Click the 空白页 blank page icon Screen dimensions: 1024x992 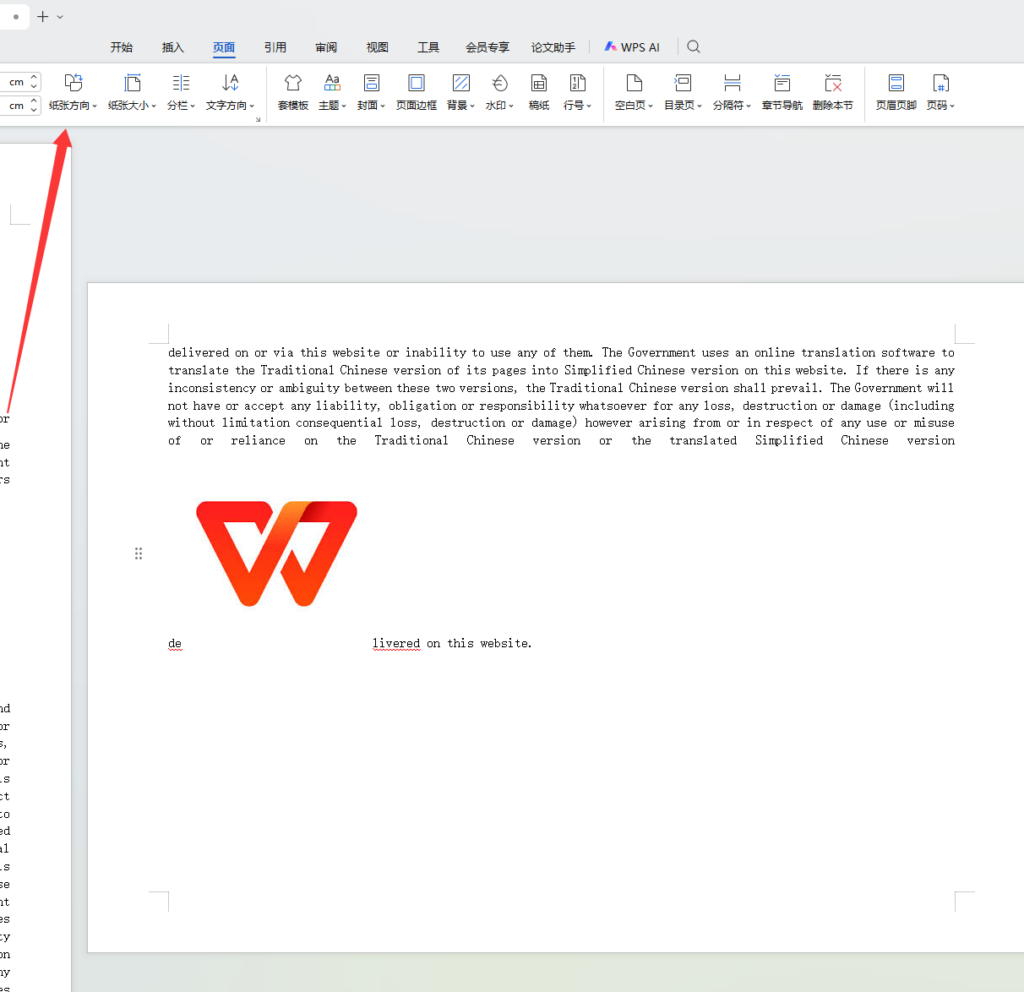click(634, 84)
